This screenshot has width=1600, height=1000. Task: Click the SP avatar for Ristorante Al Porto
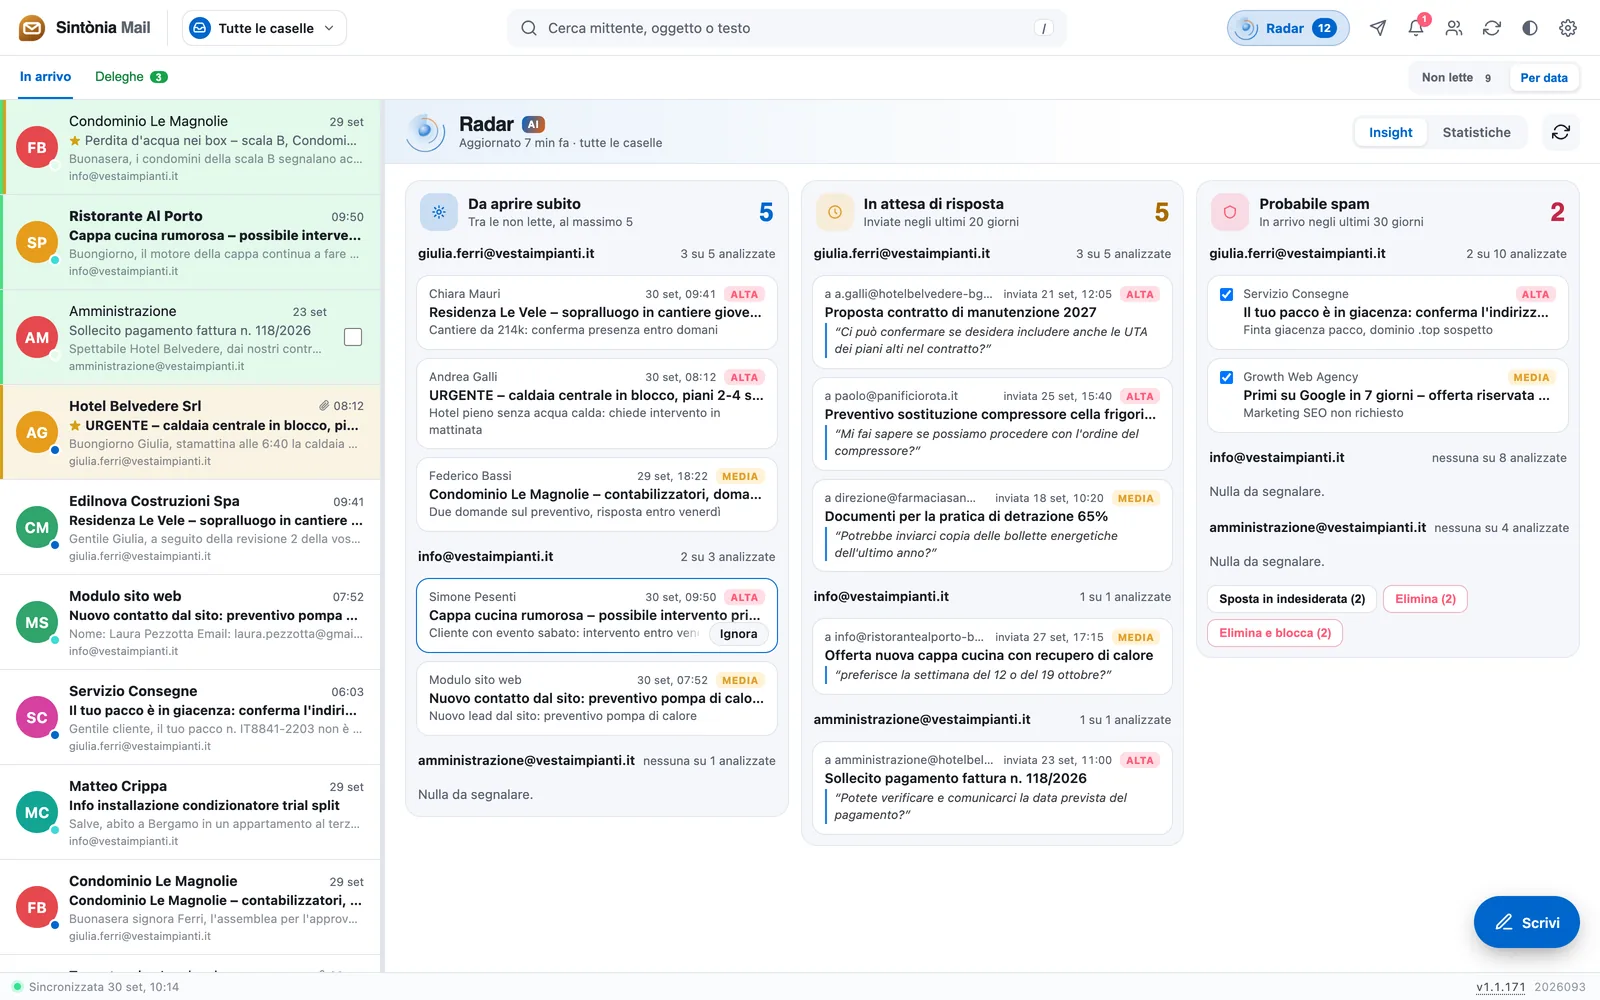(x=37, y=242)
